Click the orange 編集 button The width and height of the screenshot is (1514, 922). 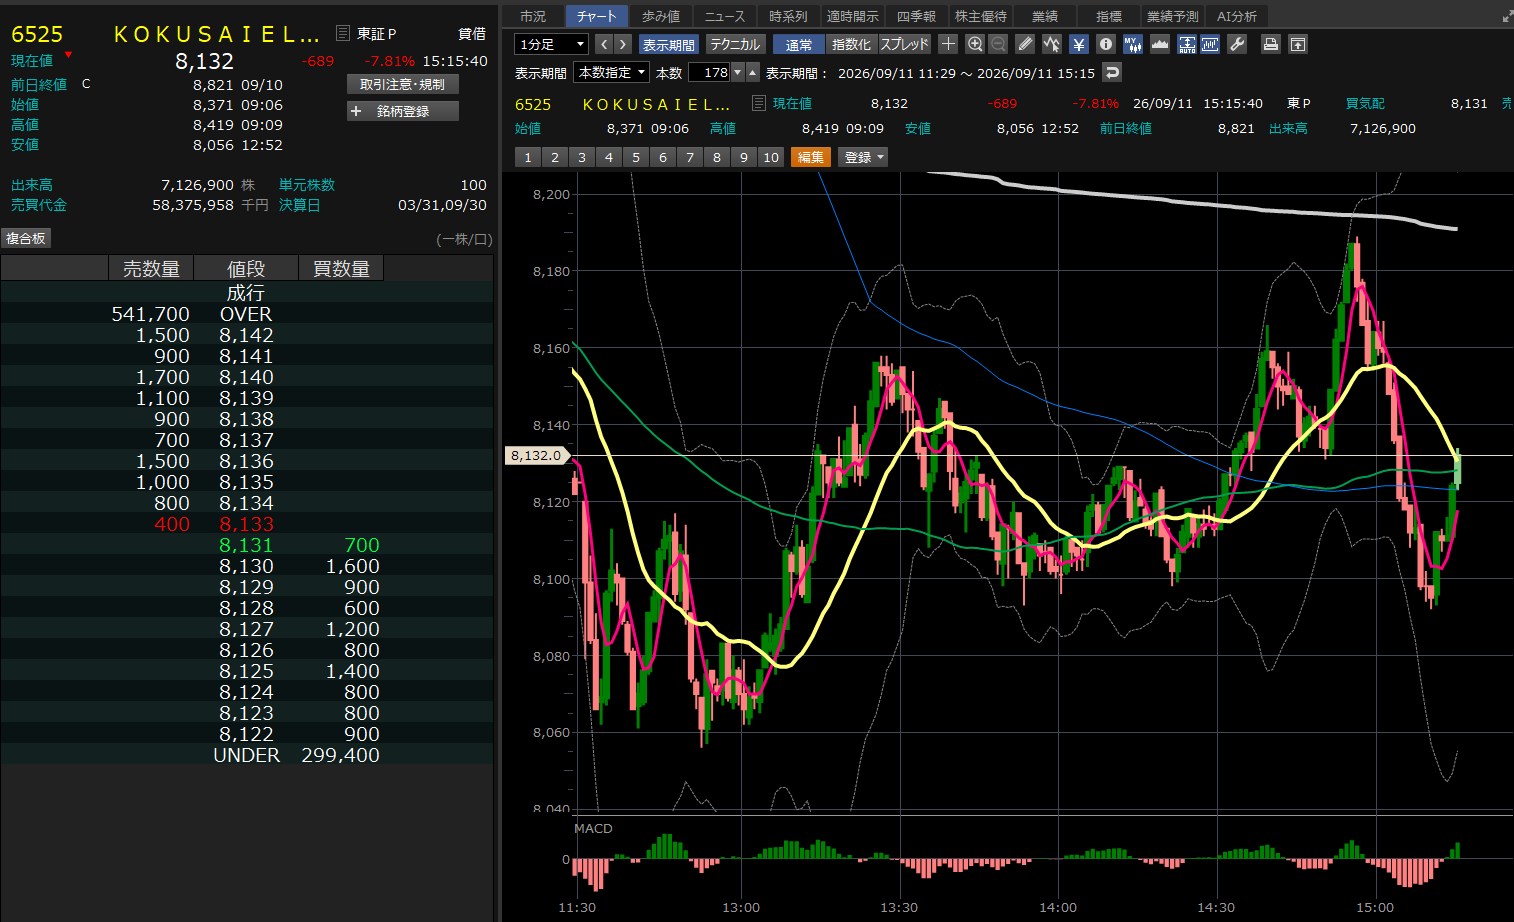(x=811, y=157)
